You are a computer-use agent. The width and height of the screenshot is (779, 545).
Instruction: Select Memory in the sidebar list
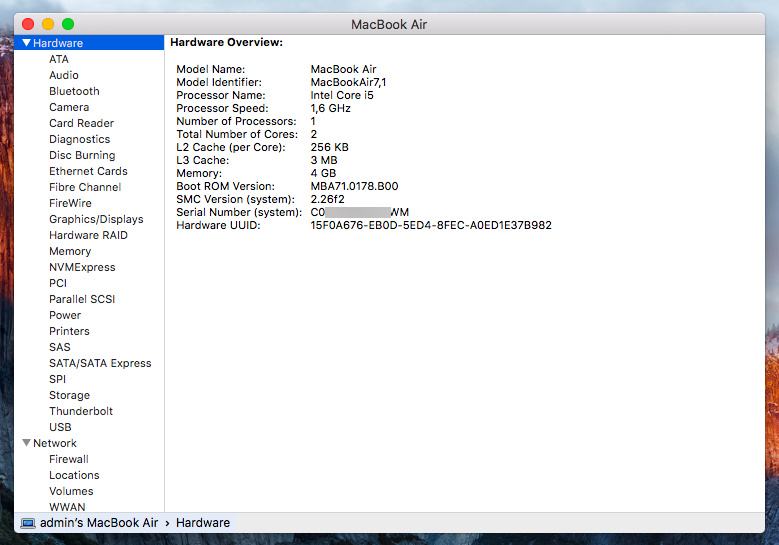click(70, 251)
